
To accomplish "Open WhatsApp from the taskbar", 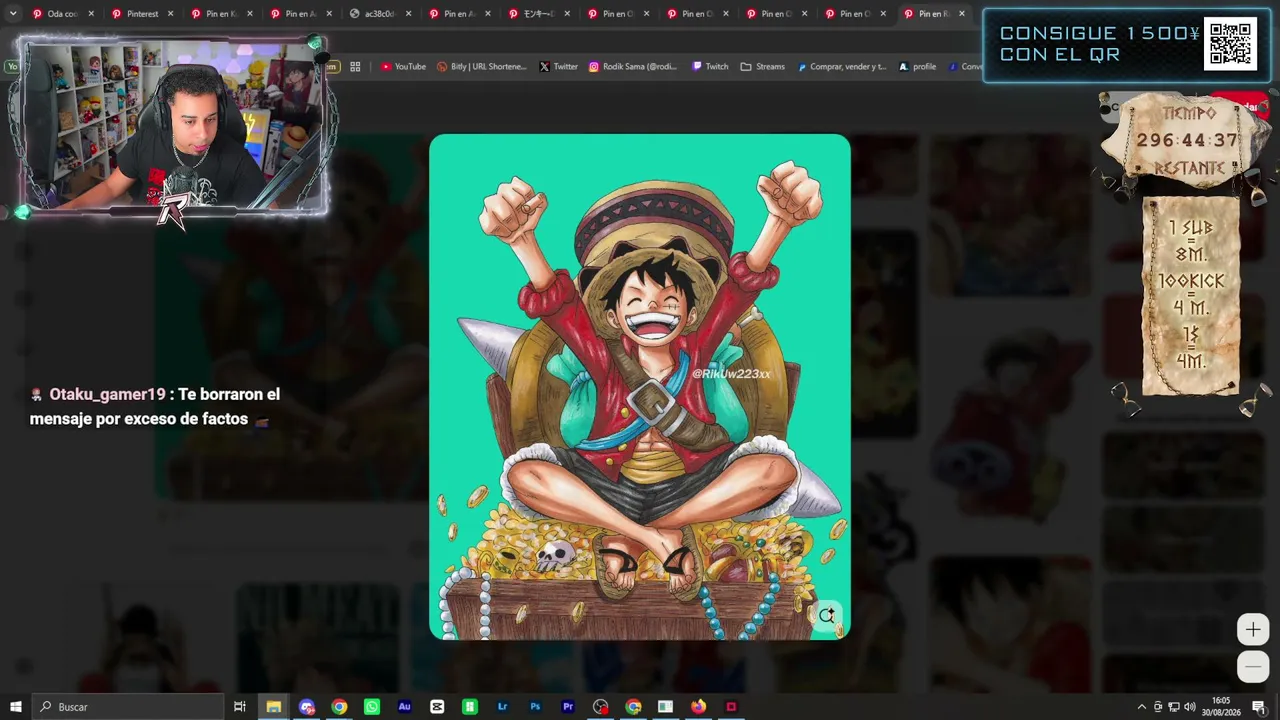I will click(372, 707).
